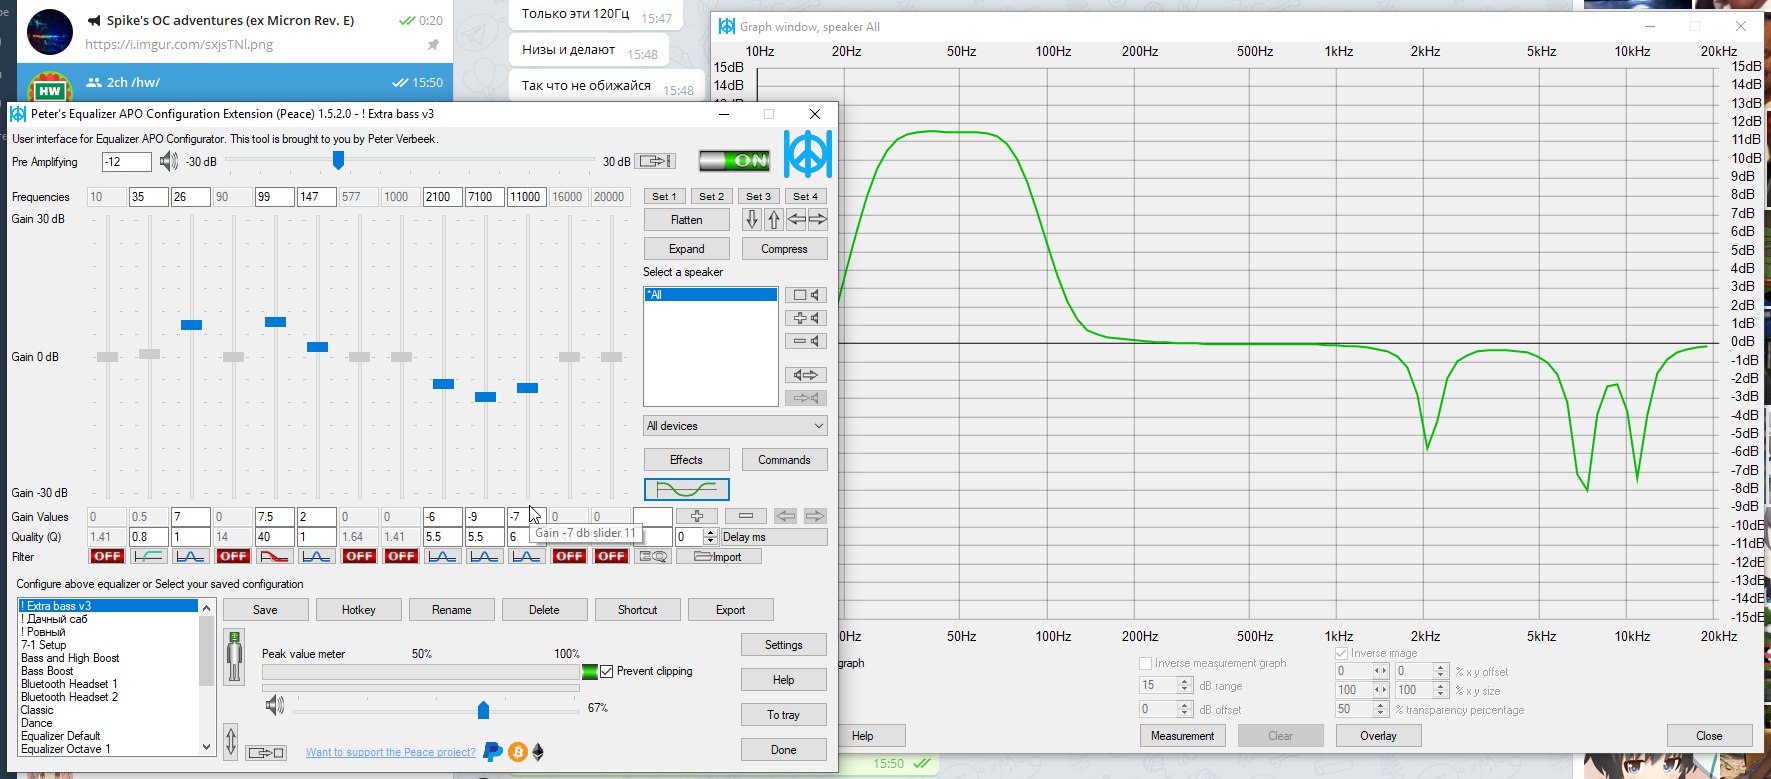This screenshot has height=779, width=1771.
Task: Change the 11000 Hz peak filter icon
Action: pyautogui.click(x=527, y=556)
